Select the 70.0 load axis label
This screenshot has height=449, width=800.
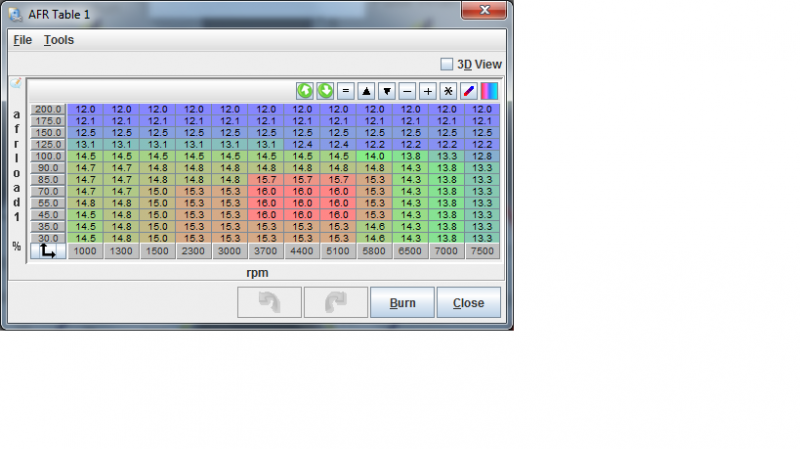point(48,191)
